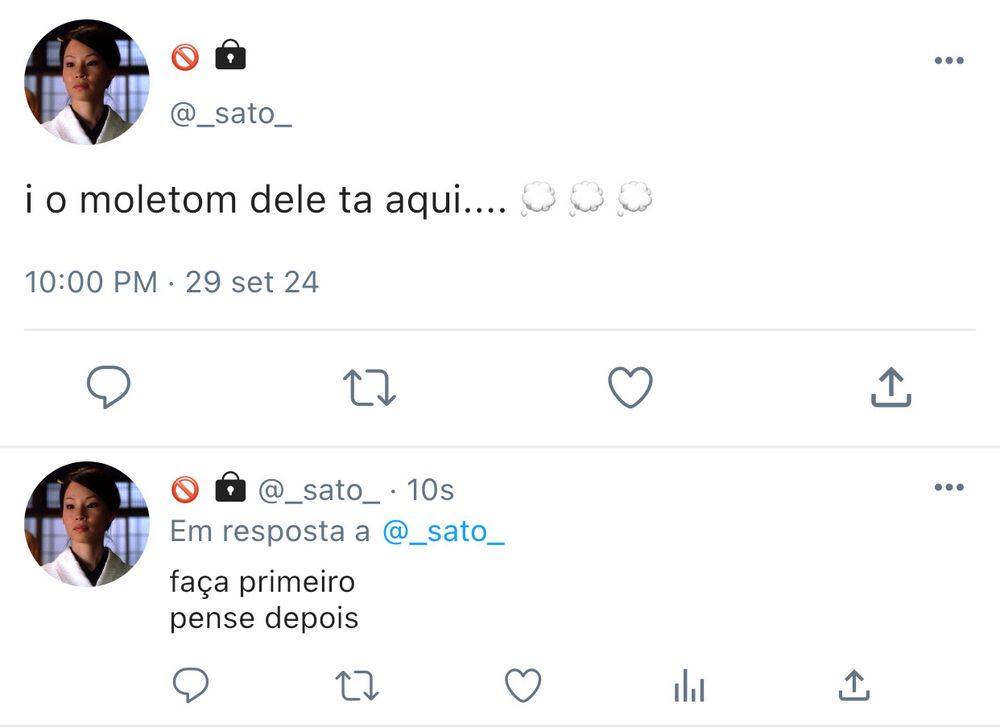
Task: Click the 10:00 PM · 29 set 24 timestamp
Action: point(171,282)
